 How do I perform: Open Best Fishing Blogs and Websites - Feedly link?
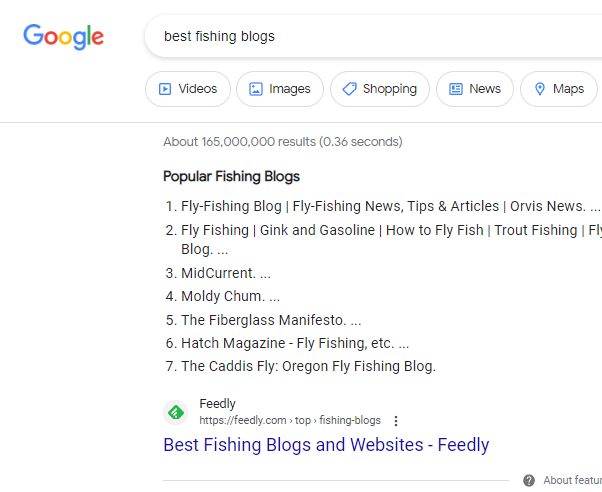coord(326,445)
